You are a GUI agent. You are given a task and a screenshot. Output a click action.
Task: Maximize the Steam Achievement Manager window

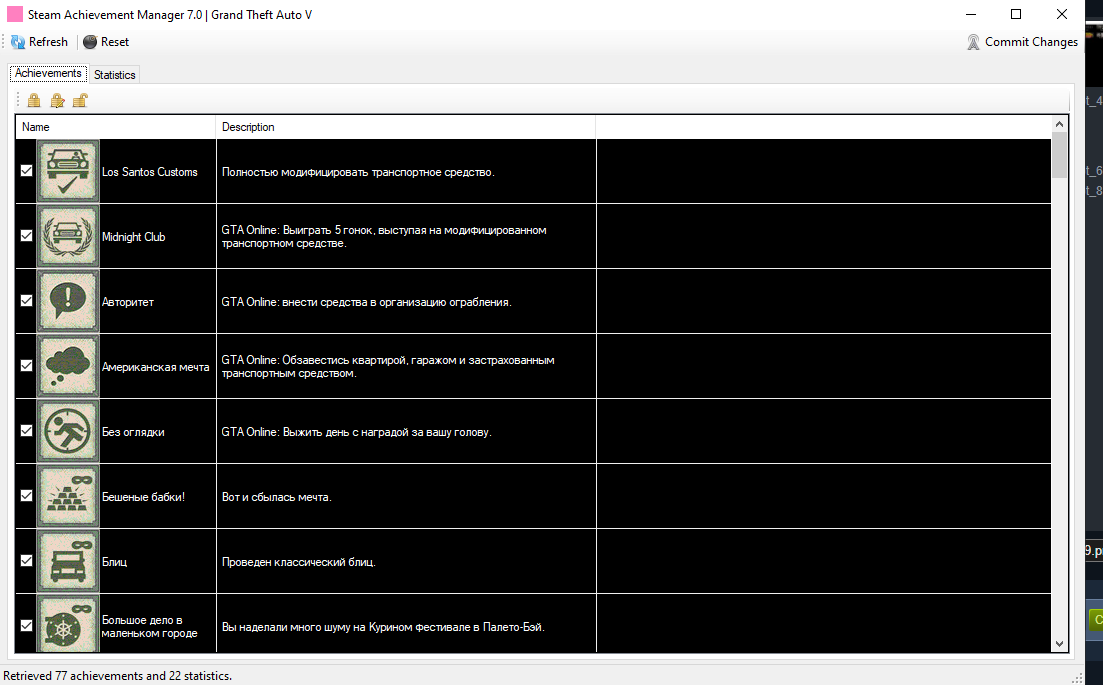[1016, 14]
